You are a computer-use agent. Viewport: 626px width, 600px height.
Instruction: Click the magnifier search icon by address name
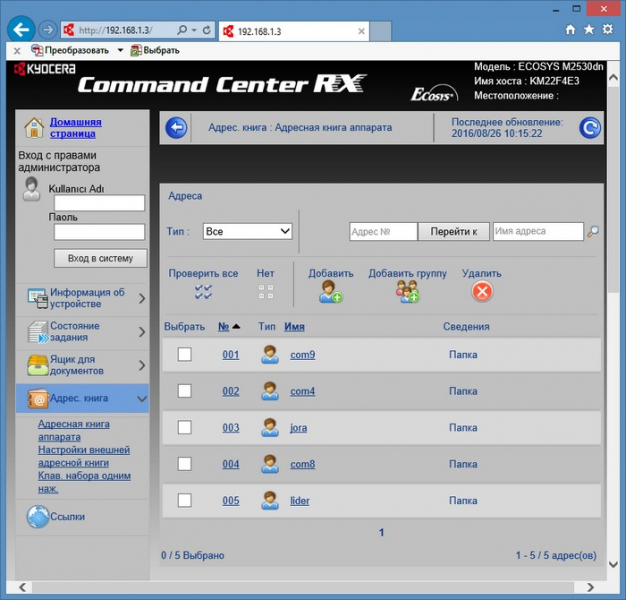tap(593, 231)
